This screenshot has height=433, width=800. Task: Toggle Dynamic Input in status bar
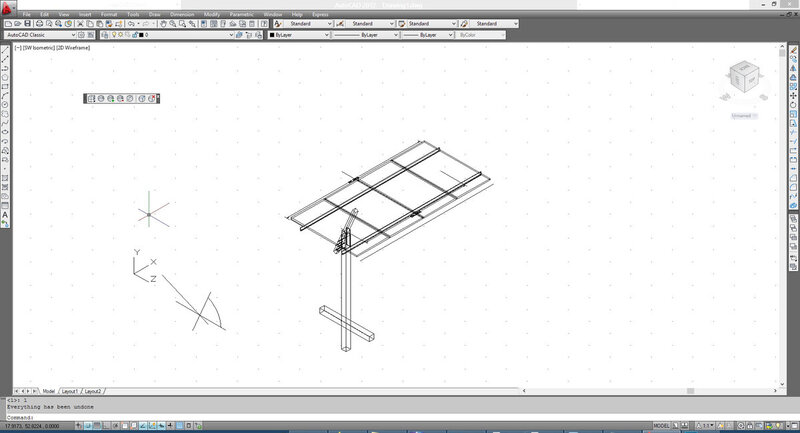162,426
